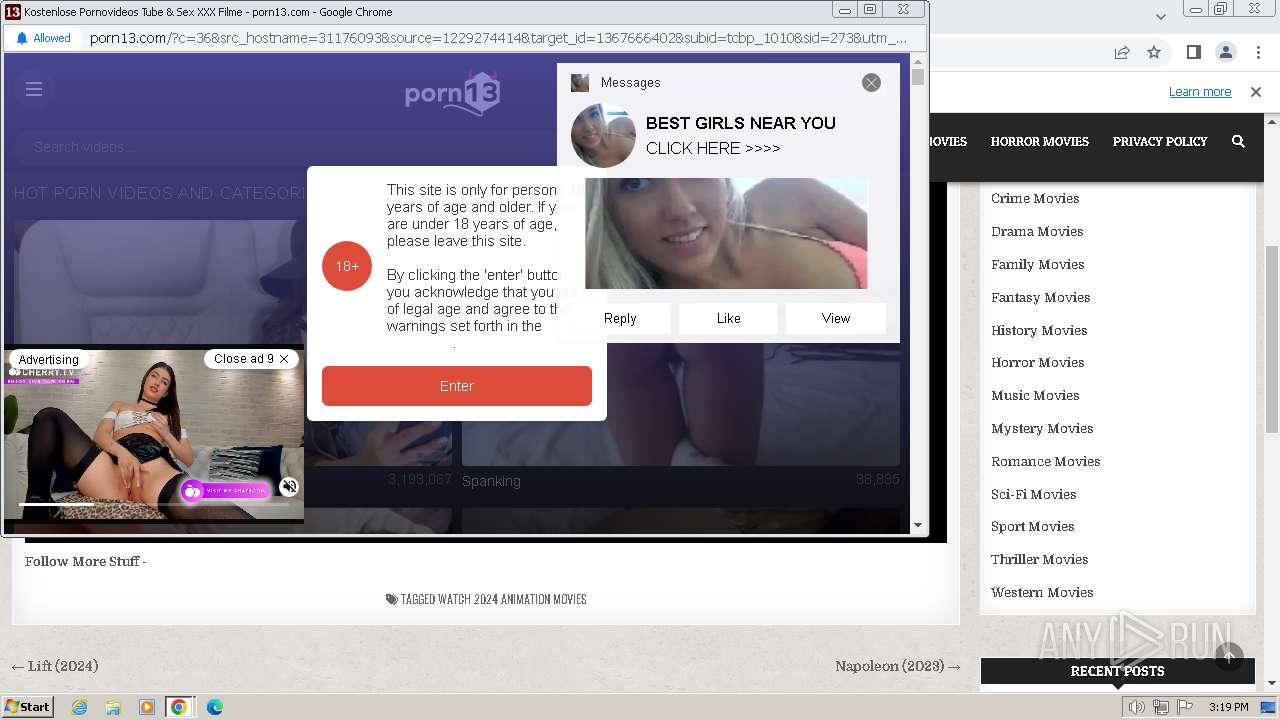Screen dimensions: 1280x720
Task: Click the site search magnifier icon
Action: 1238,142
